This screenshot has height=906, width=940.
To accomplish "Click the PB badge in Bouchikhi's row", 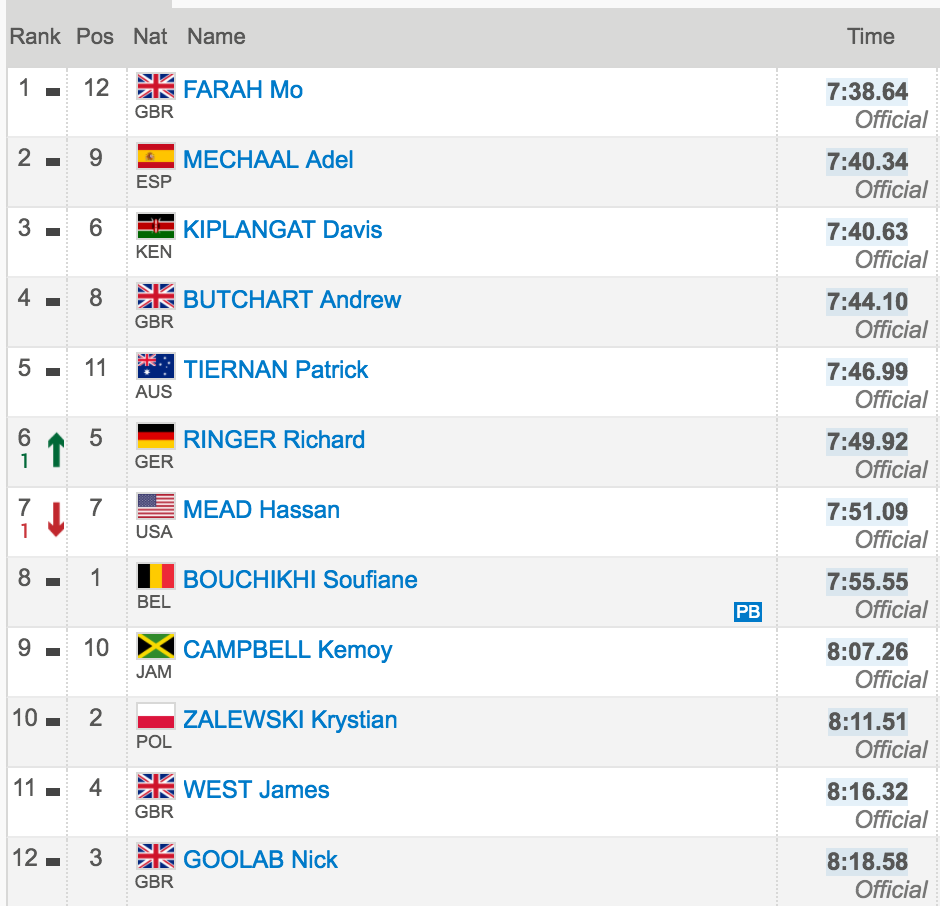I will point(748,612).
